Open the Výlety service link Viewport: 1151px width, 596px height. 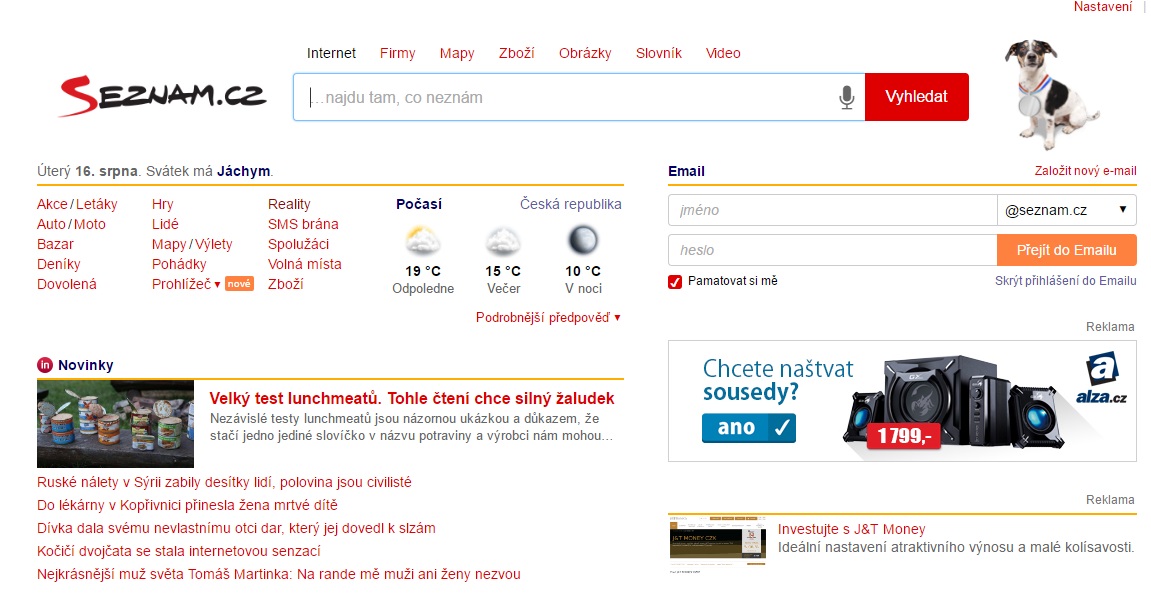[214, 244]
